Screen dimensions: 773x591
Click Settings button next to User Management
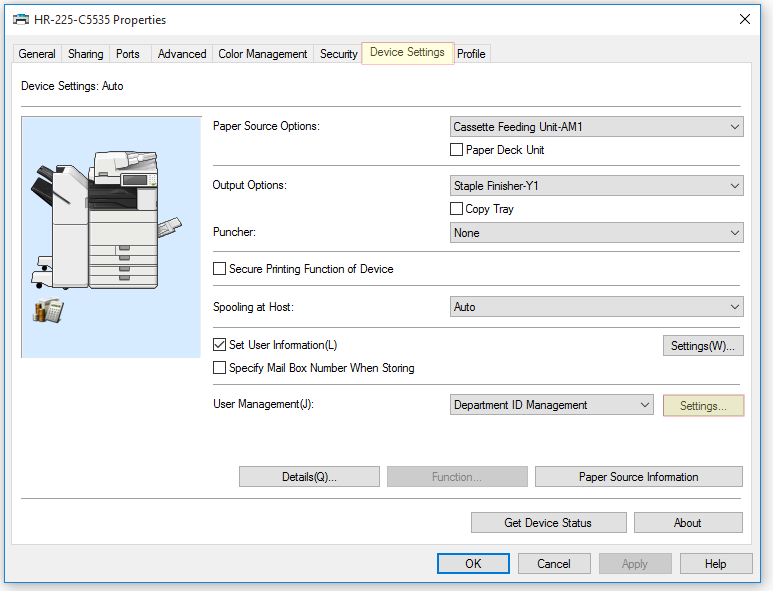coord(703,406)
